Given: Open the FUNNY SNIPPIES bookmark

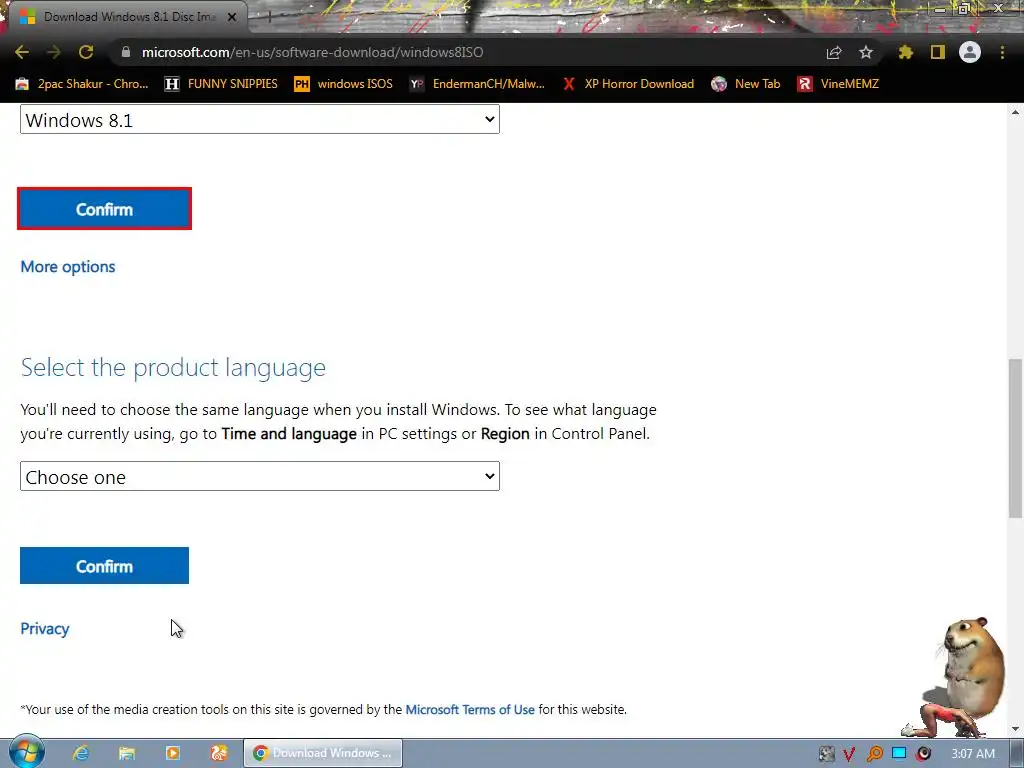Looking at the screenshot, I should 221,84.
